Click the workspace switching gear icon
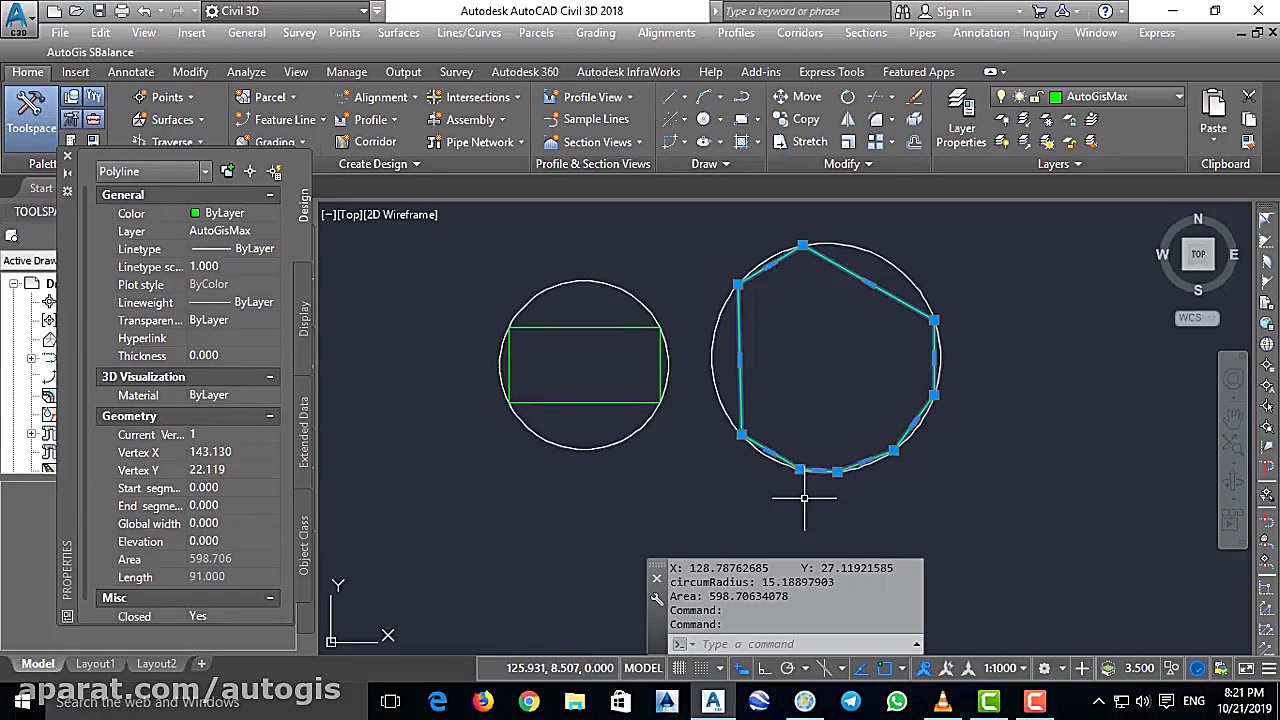The image size is (1280, 720). click(1044, 668)
